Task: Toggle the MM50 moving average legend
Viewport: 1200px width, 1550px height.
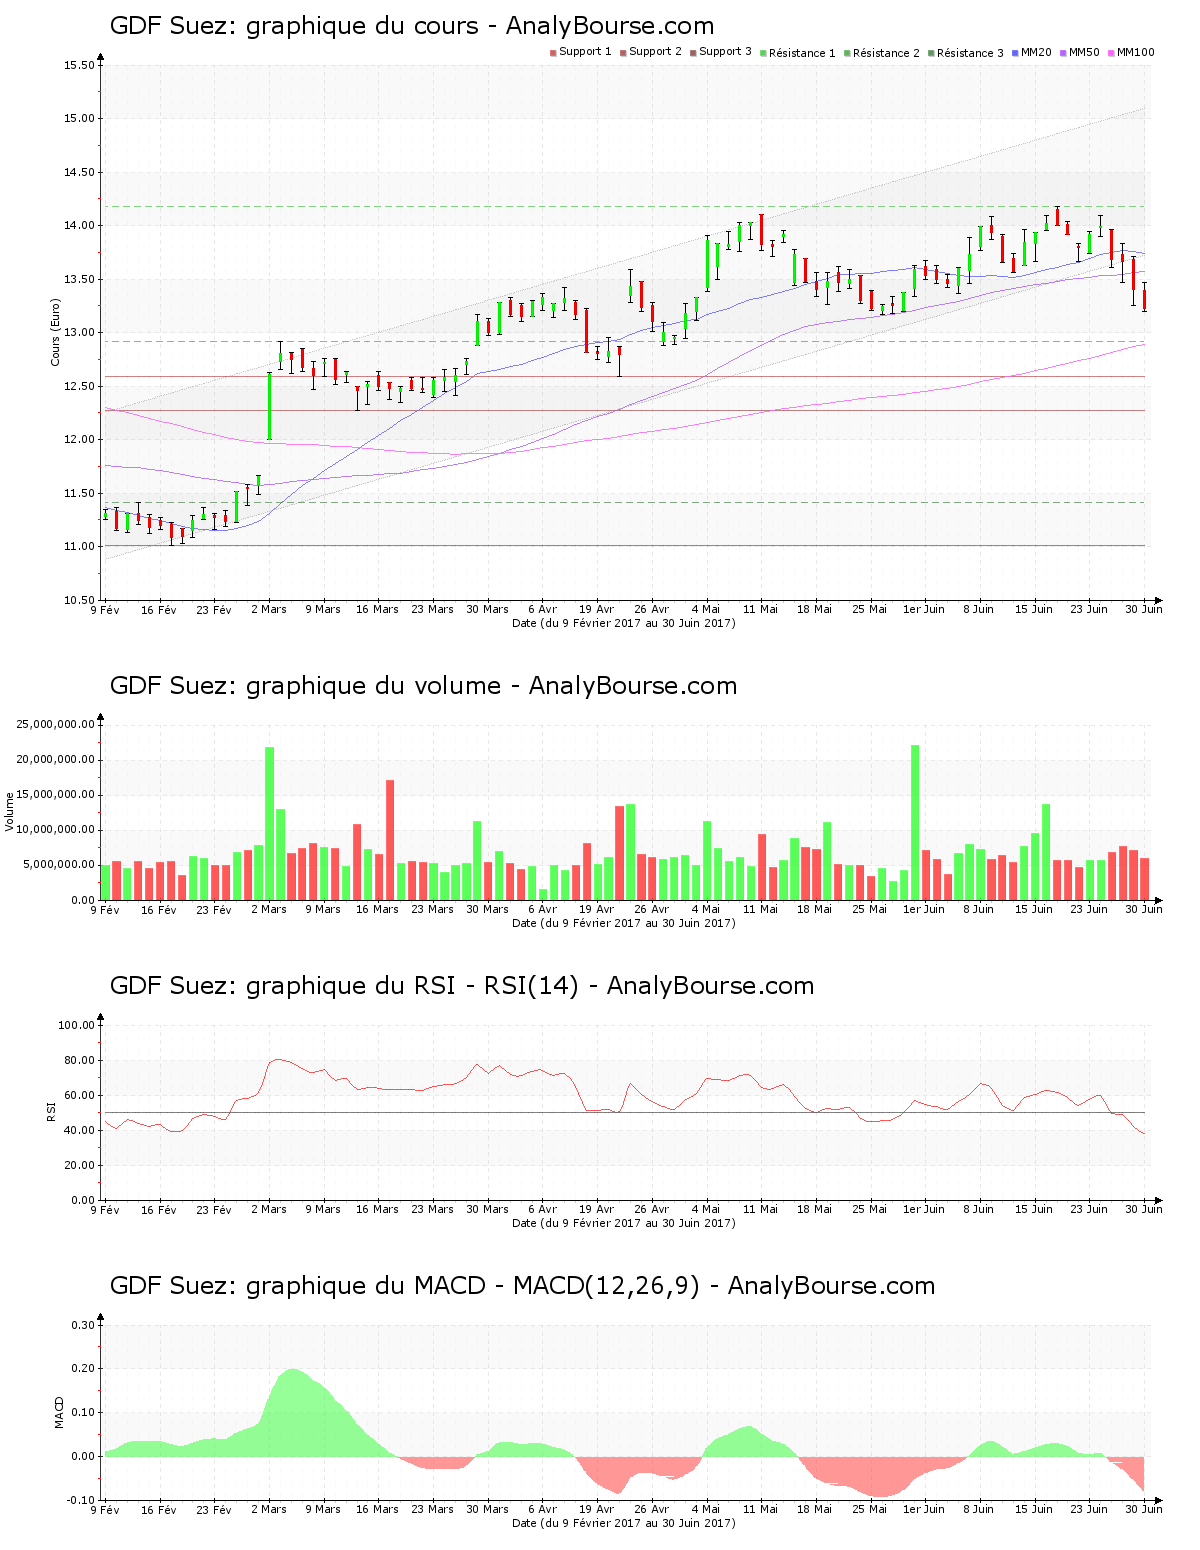Action: (x=1080, y=52)
